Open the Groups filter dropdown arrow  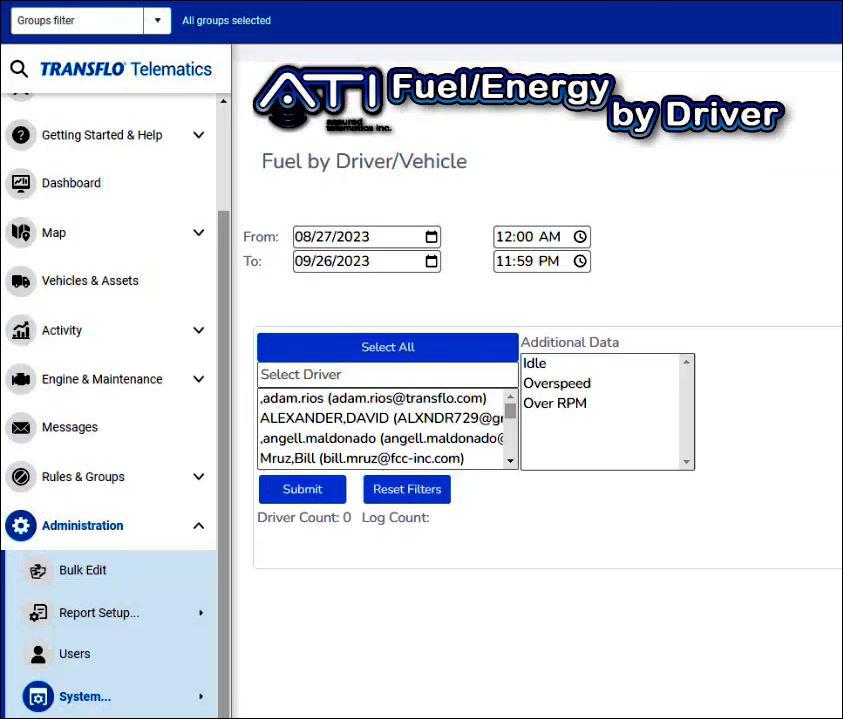pyautogui.click(x=157, y=20)
